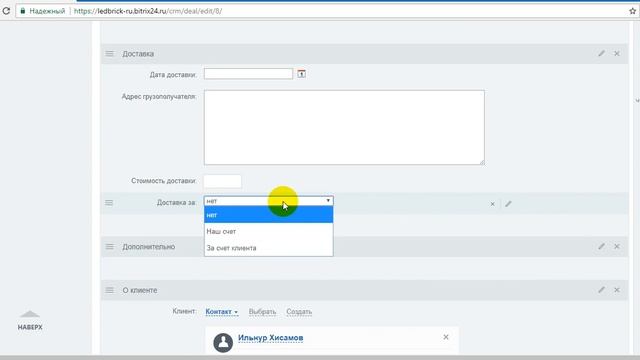Click the О клиенте section title
This screenshot has width=640, height=360.
point(140,290)
